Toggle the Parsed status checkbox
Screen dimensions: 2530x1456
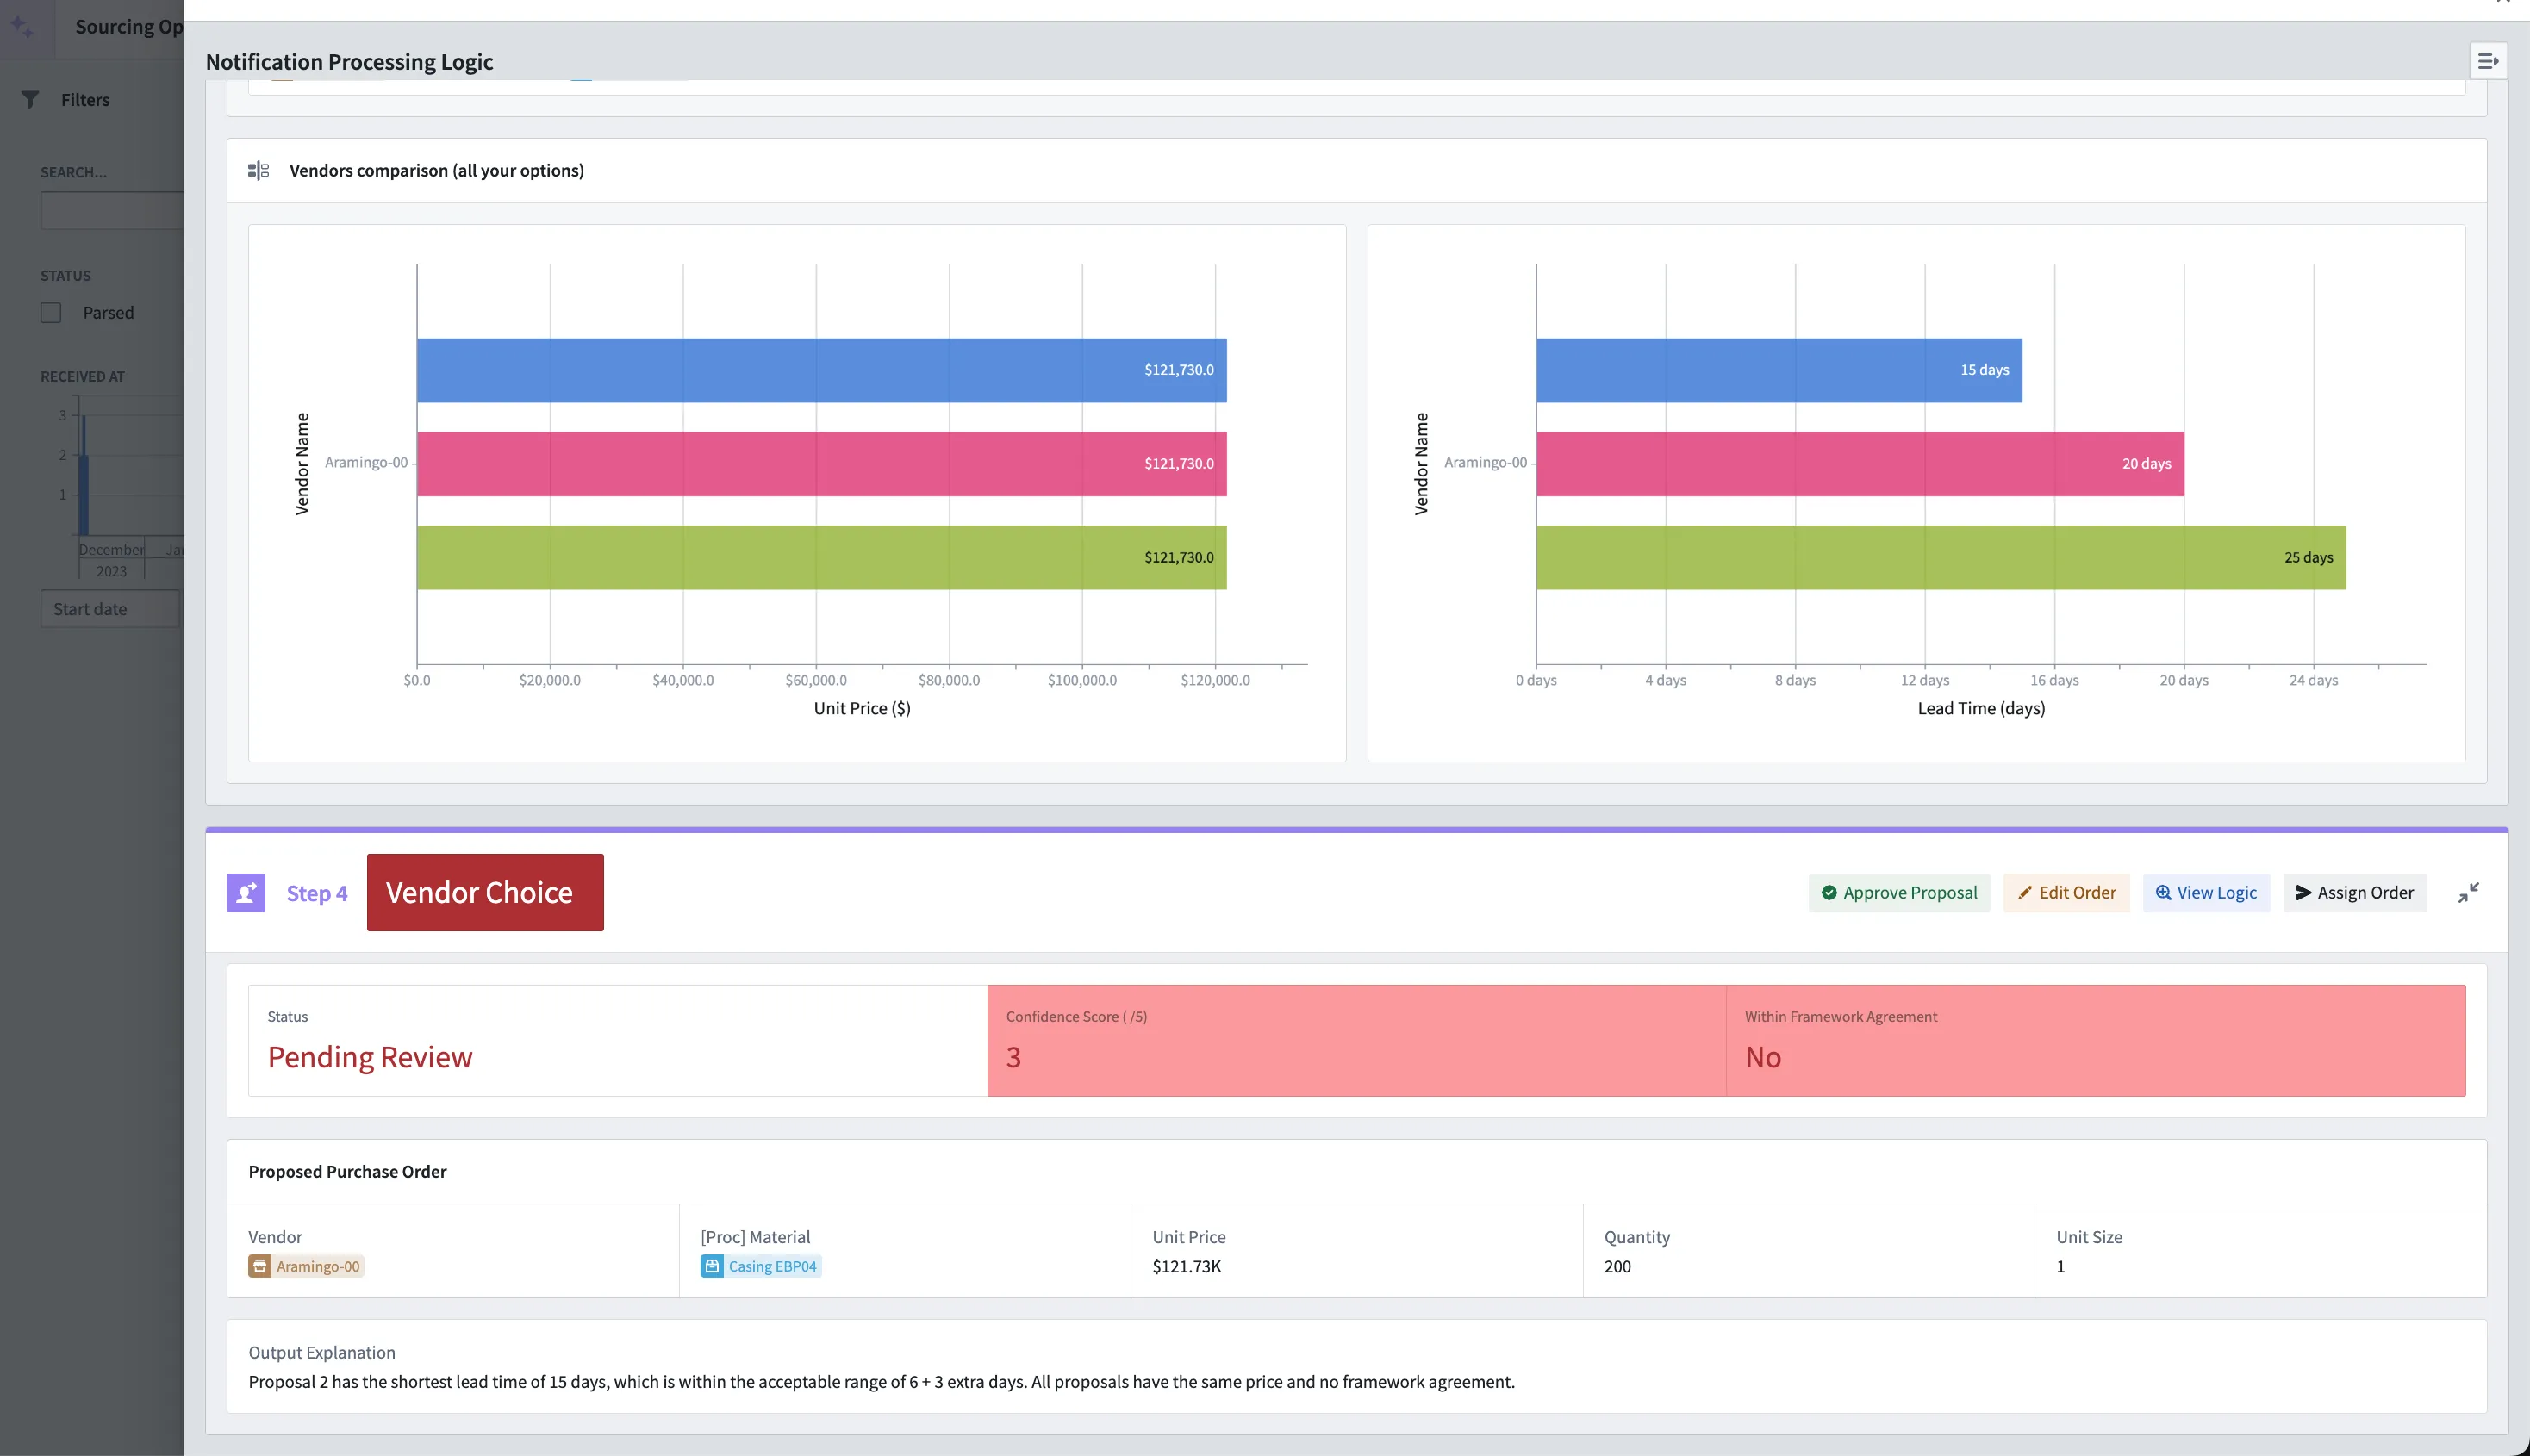(x=51, y=313)
